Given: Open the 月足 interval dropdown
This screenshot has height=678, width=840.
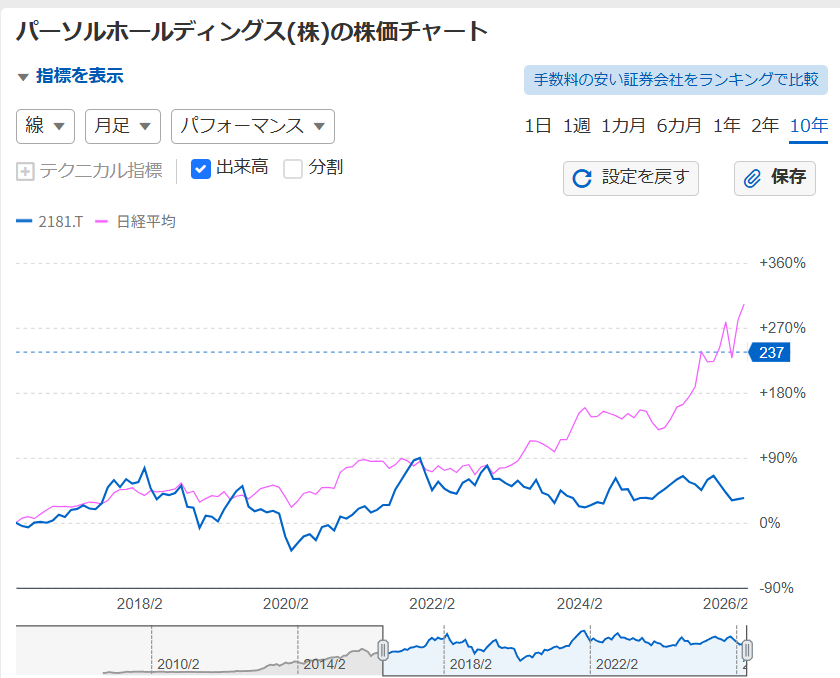Looking at the screenshot, I should 123,126.
